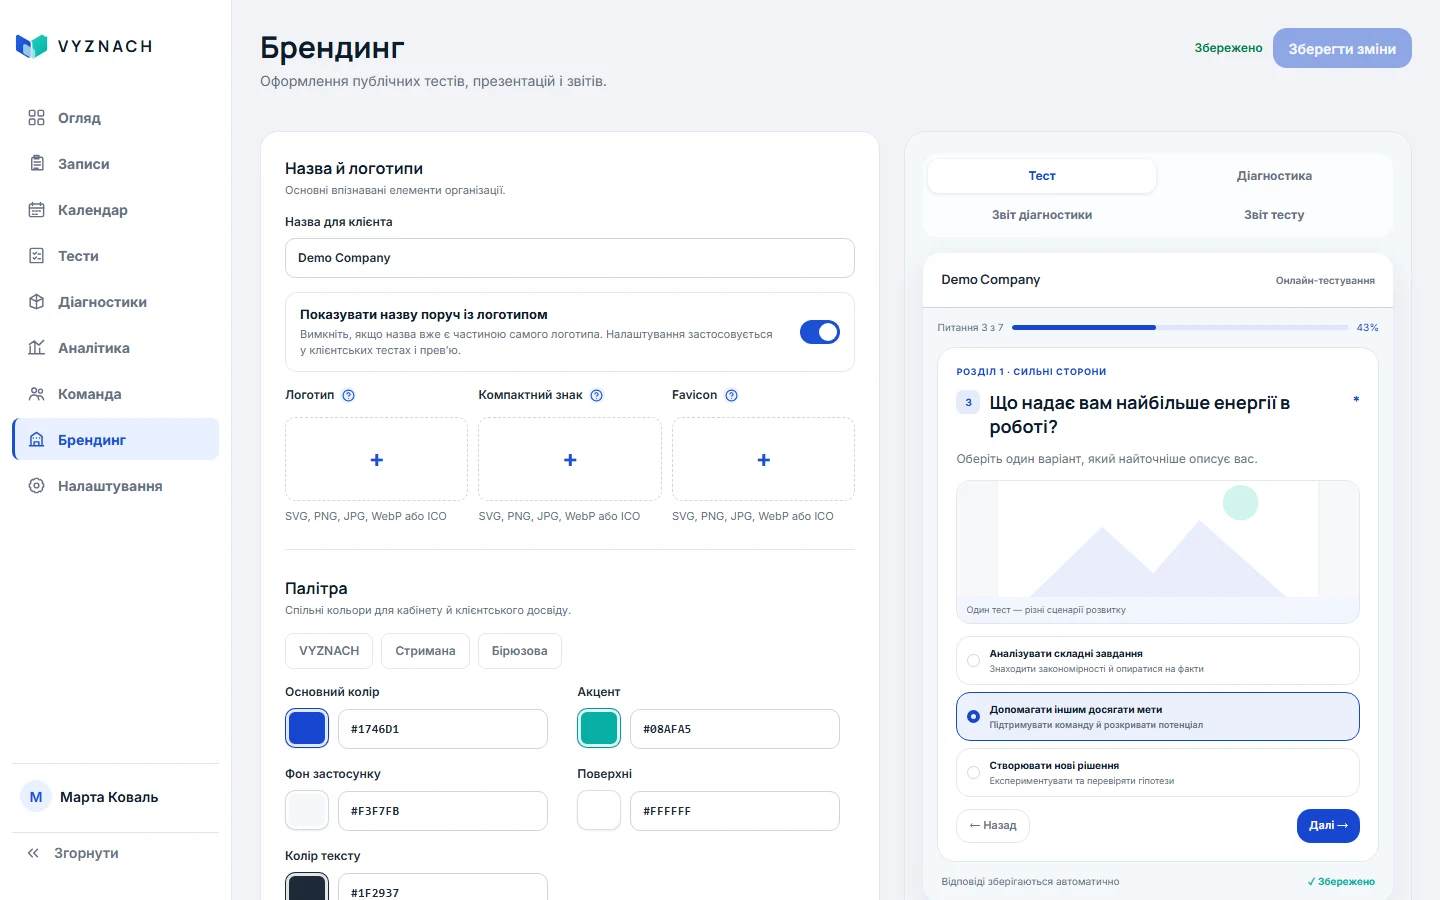This screenshot has width=1440, height=900.
Task: Click the Favicon help icon
Action: click(x=732, y=396)
